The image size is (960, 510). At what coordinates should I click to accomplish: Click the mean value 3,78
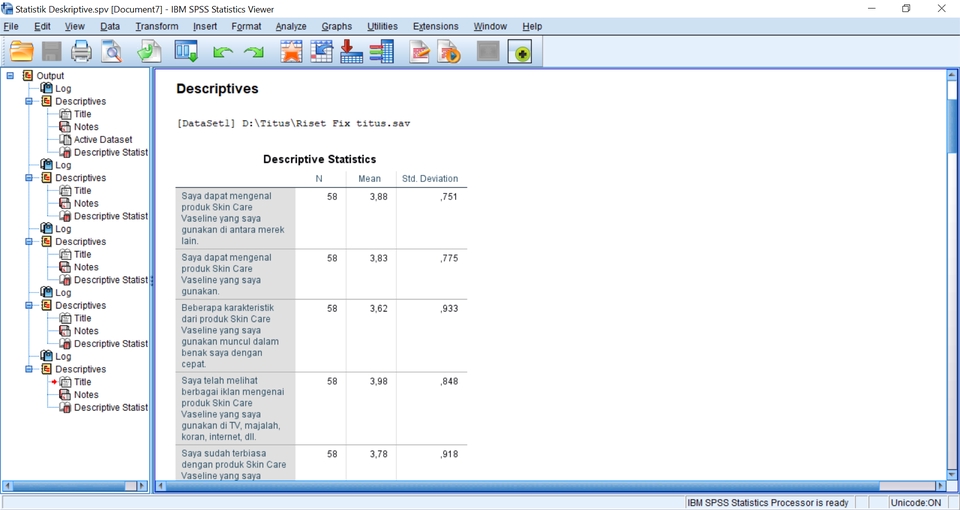(x=378, y=454)
